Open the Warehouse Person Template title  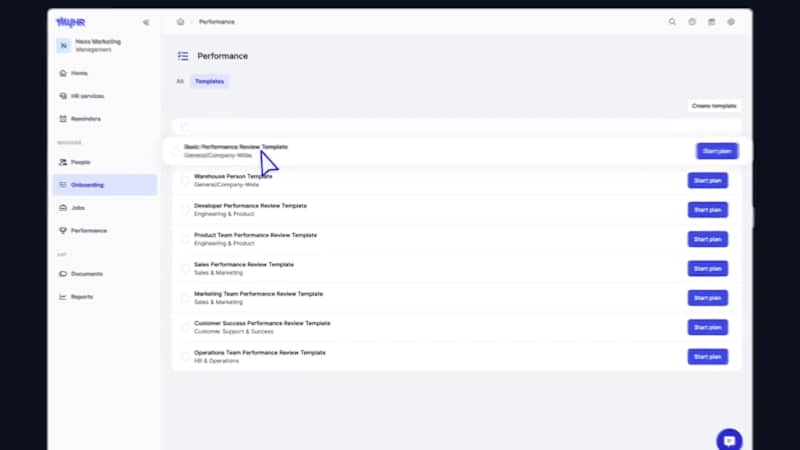click(x=233, y=177)
